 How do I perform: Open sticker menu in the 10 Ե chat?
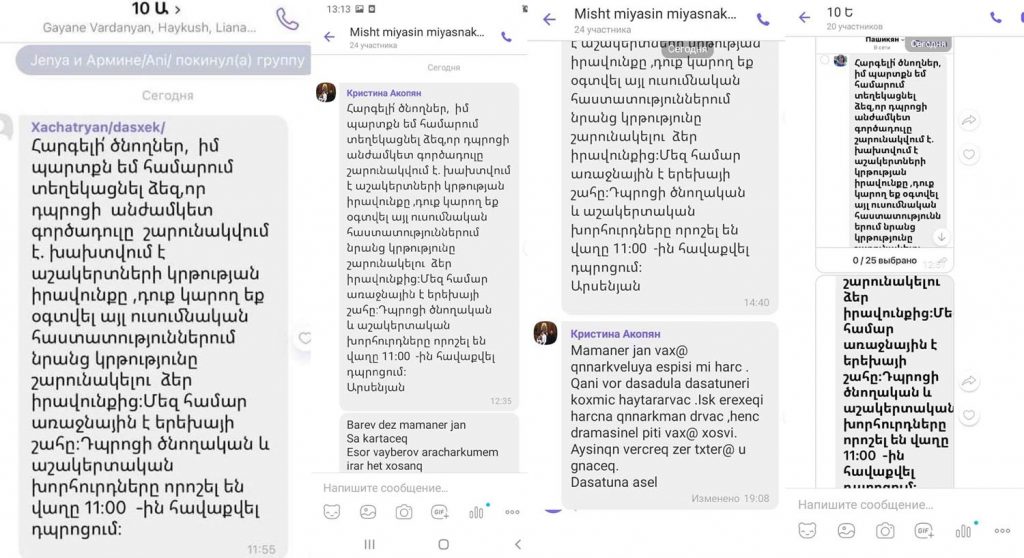coord(807,531)
